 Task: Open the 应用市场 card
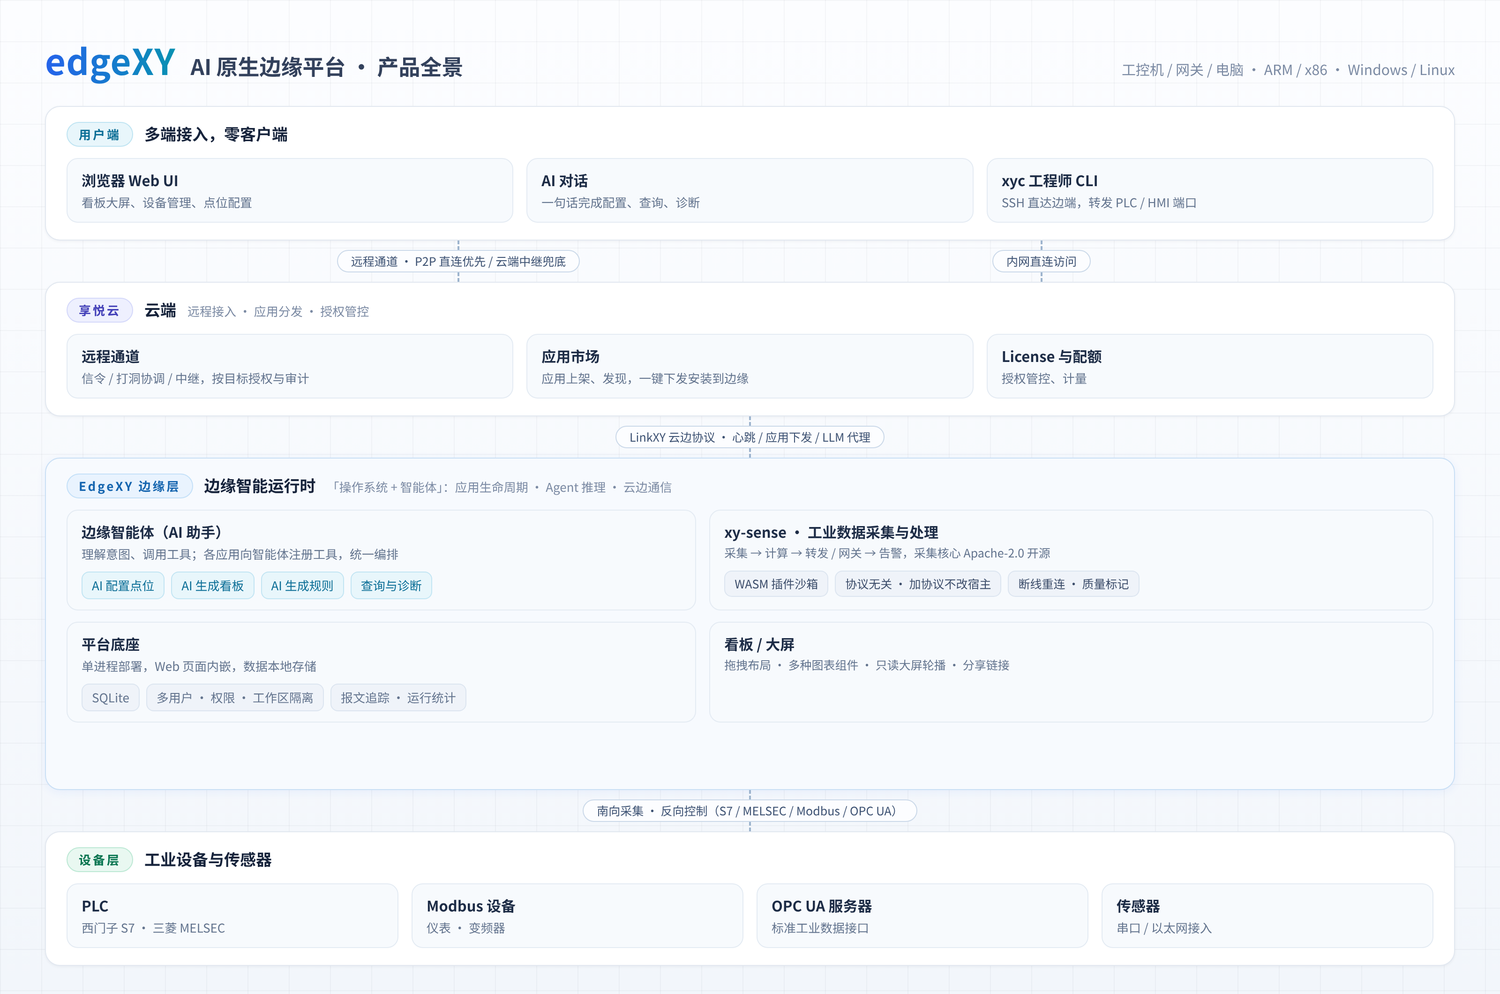[x=750, y=366]
